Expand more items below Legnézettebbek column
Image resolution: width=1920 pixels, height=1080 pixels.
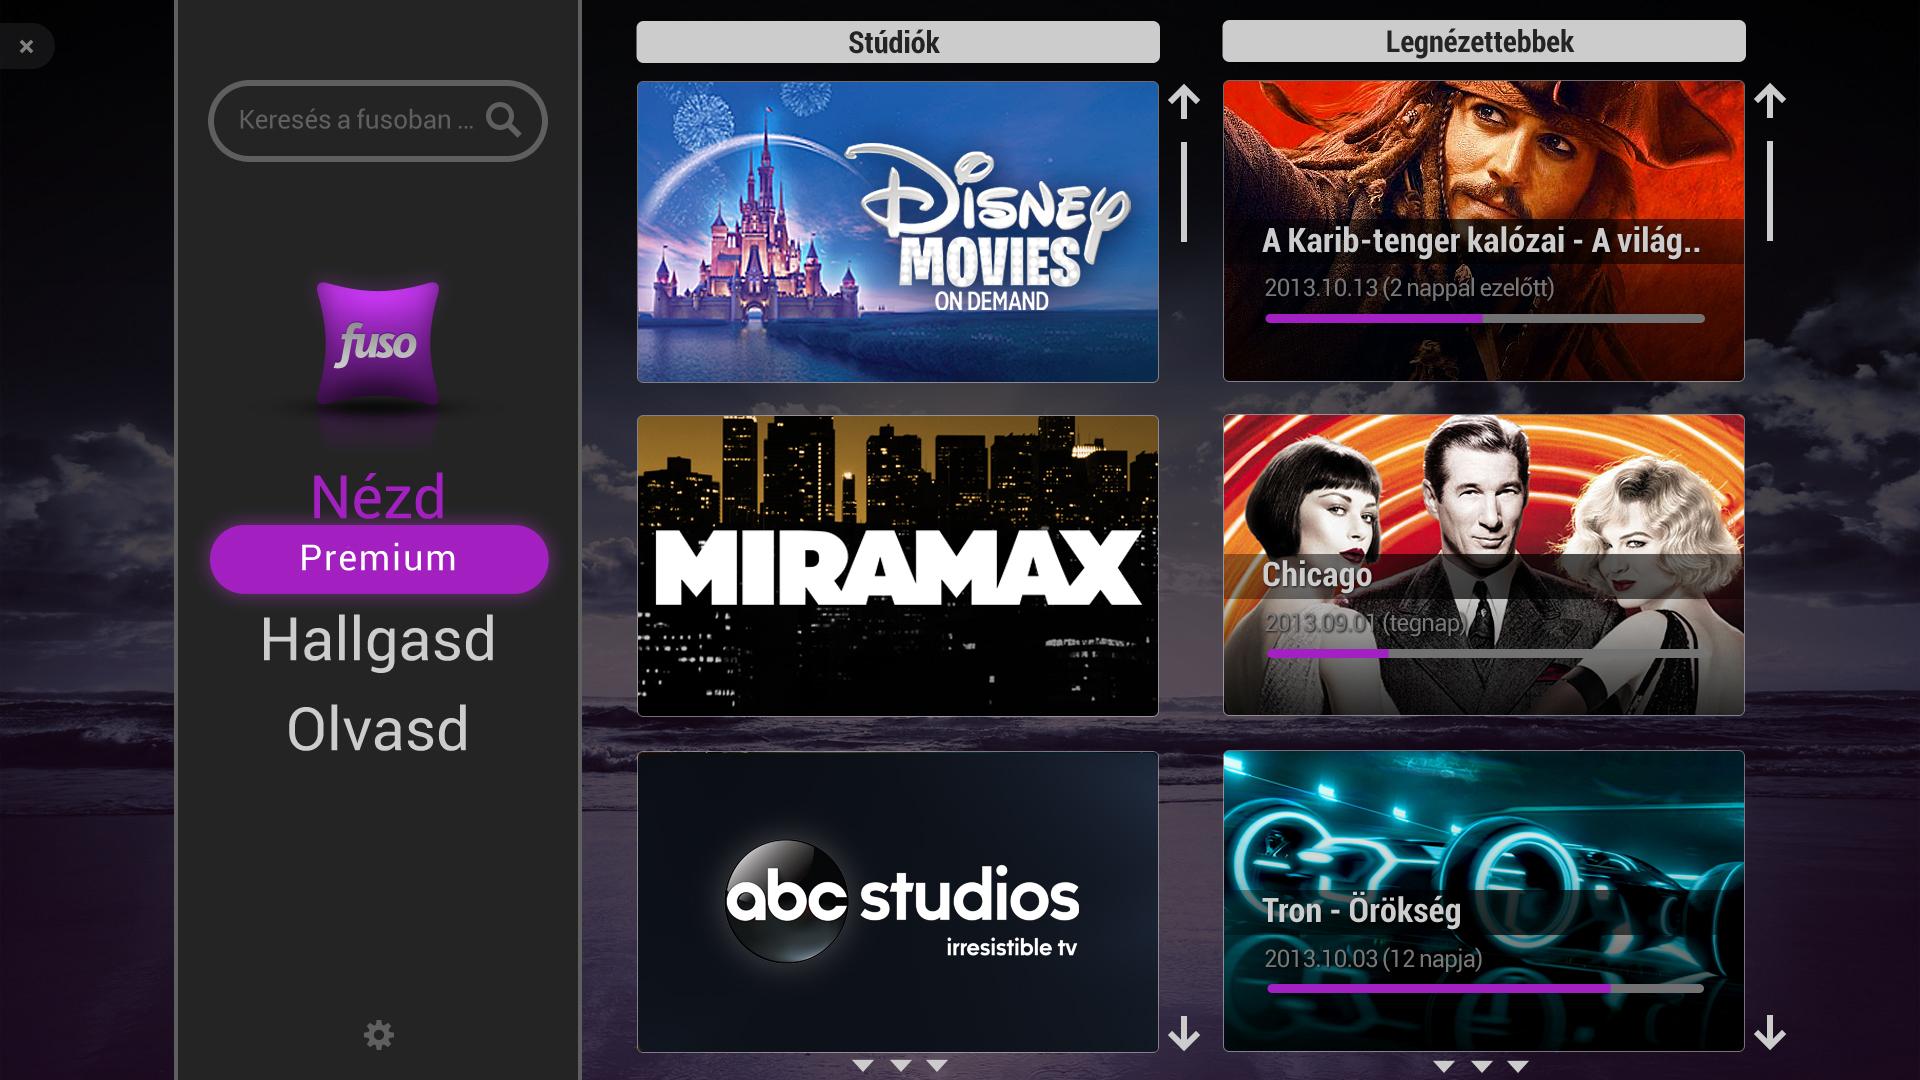tap(1481, 1066)
